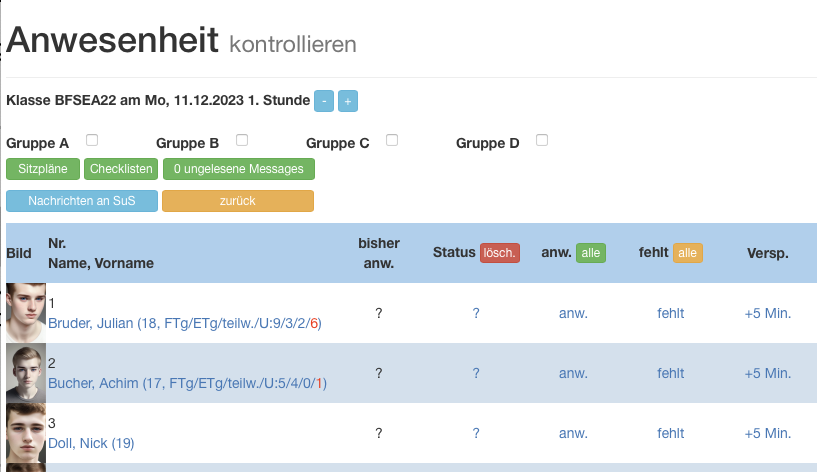Increase the lesson with plus button

348,101
